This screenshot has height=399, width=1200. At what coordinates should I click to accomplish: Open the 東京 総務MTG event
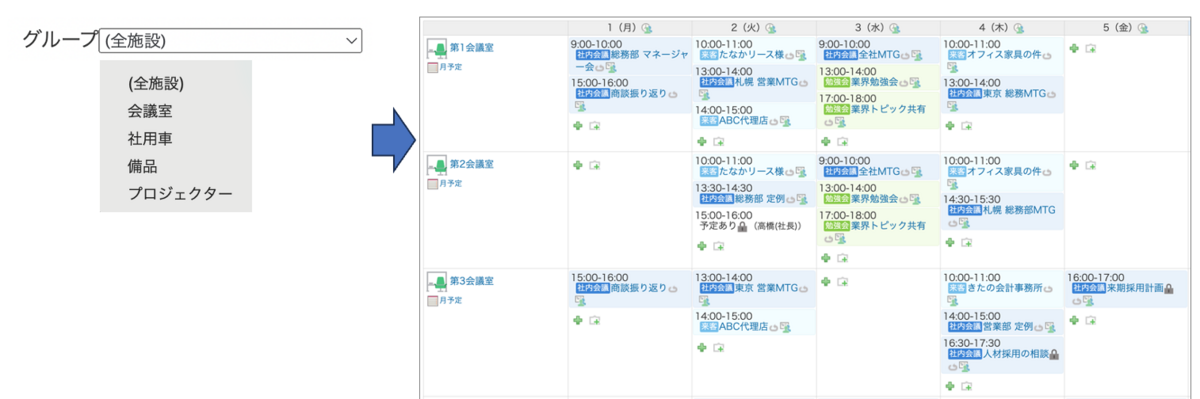tap(1014, 93)
